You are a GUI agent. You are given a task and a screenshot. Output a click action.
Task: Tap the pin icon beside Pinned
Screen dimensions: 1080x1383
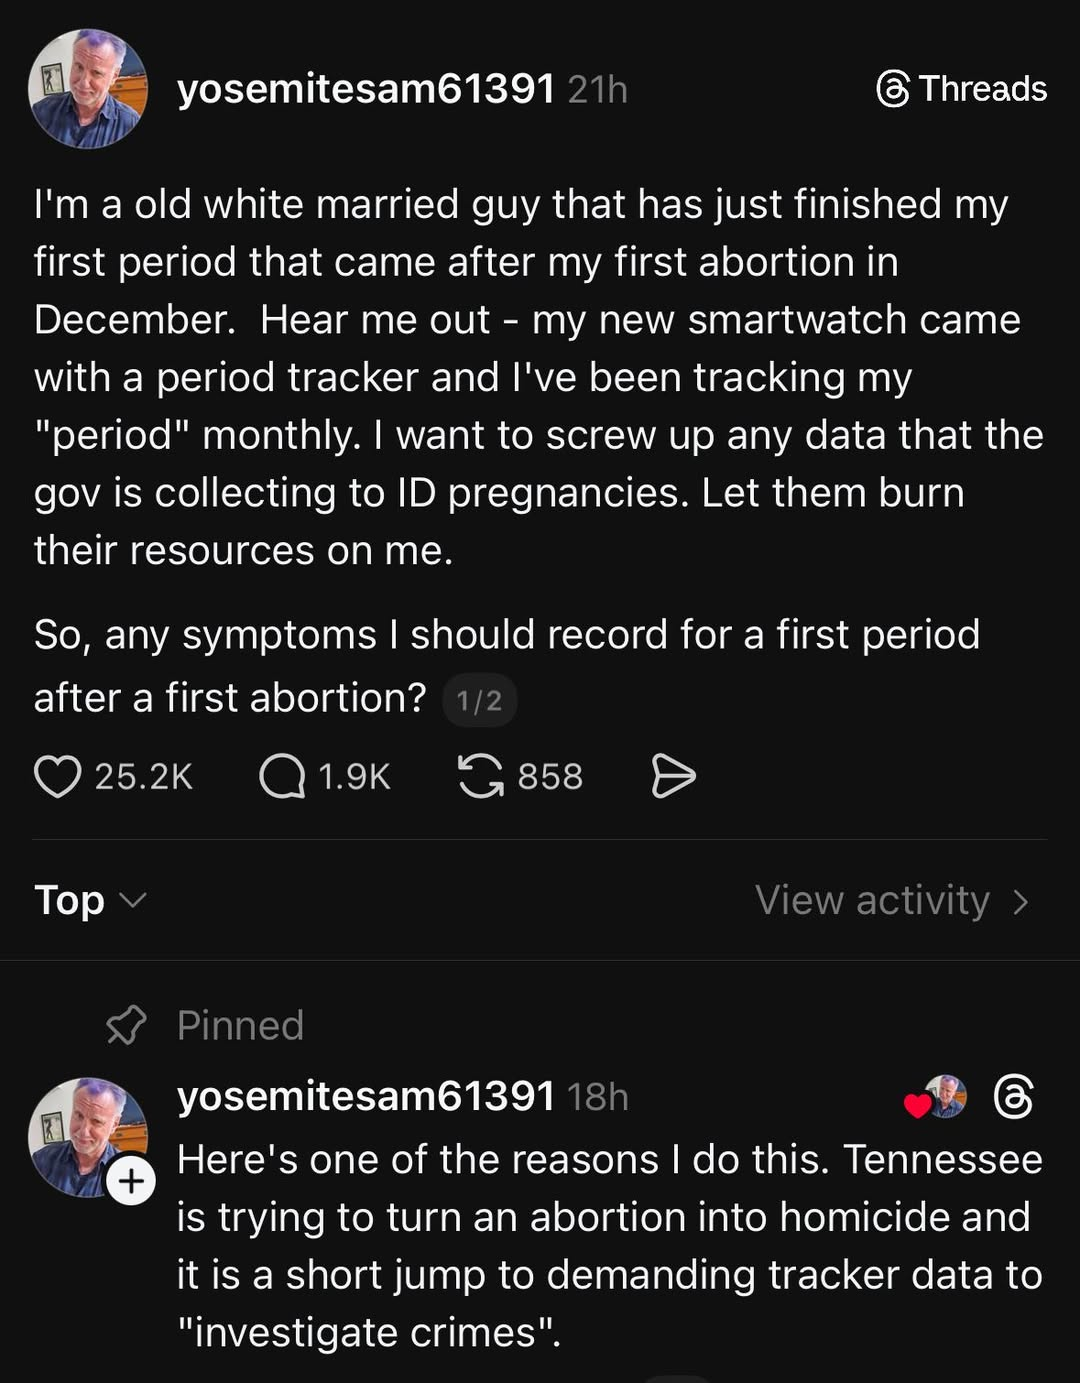pos(126,1025)
